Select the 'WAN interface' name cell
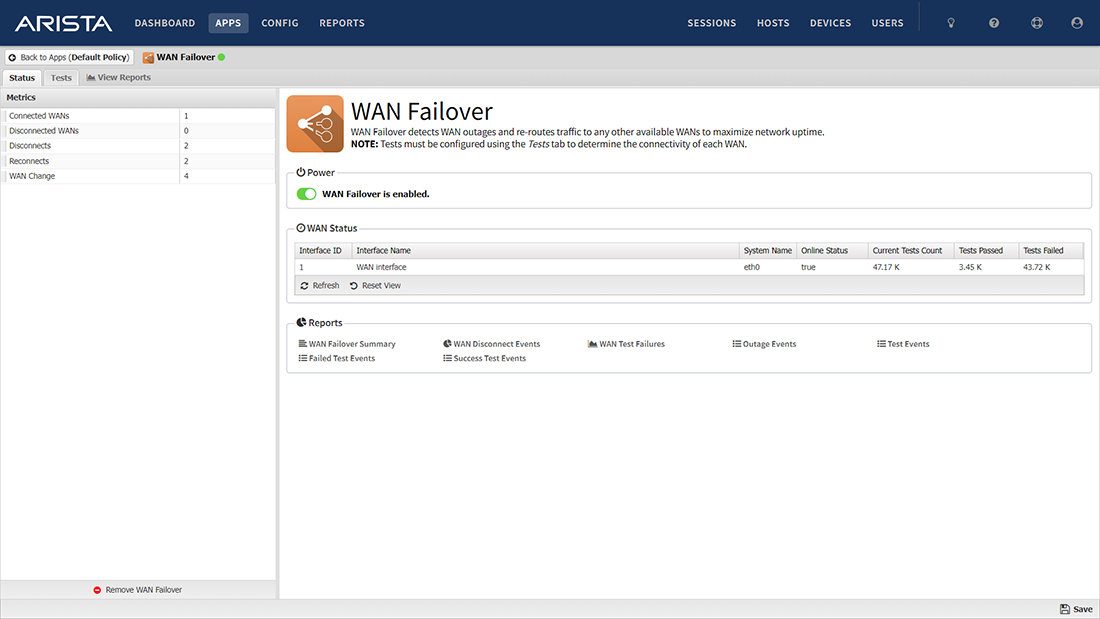Screen dimensions: 1100x619 pyautogui.click(x=546, y=267)
